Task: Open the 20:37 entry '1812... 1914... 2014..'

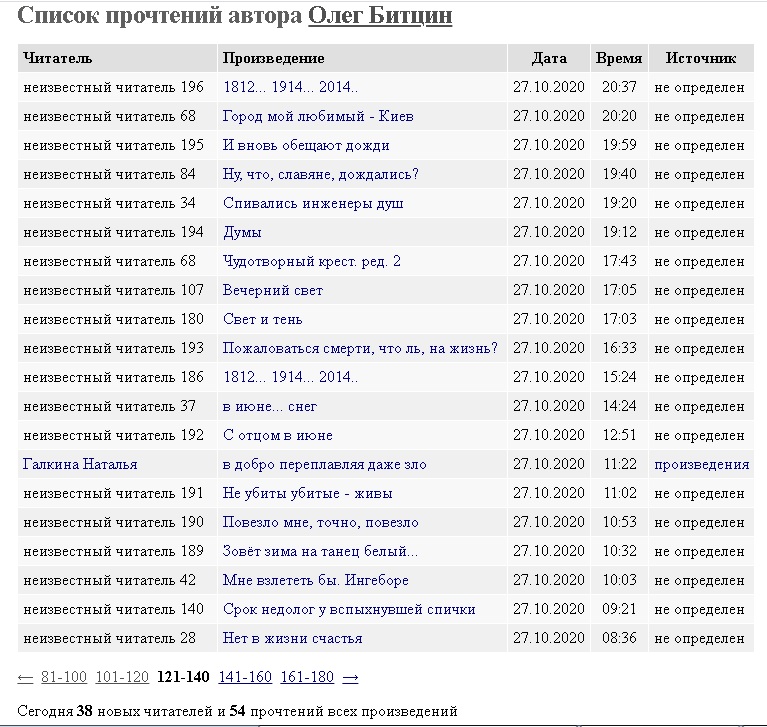Action: [291, 87]
